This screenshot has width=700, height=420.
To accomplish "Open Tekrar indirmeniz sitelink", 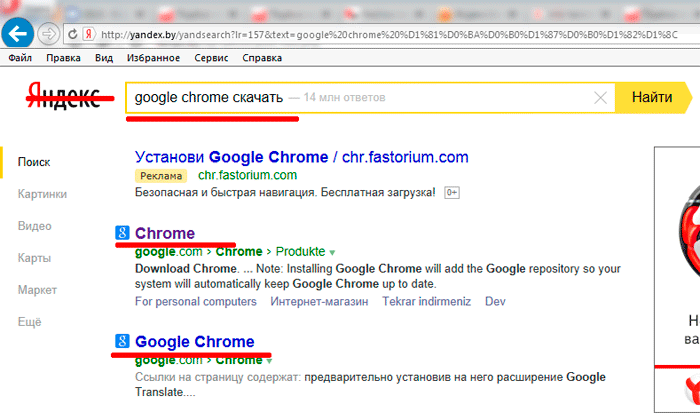I will 426,302.
